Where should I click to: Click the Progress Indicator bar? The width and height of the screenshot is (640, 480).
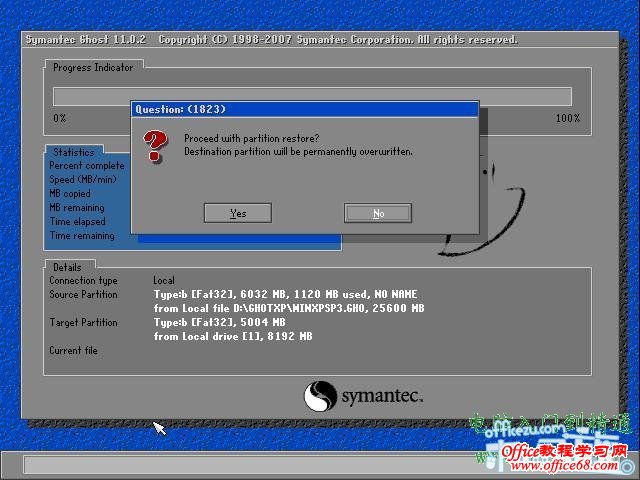312,96
